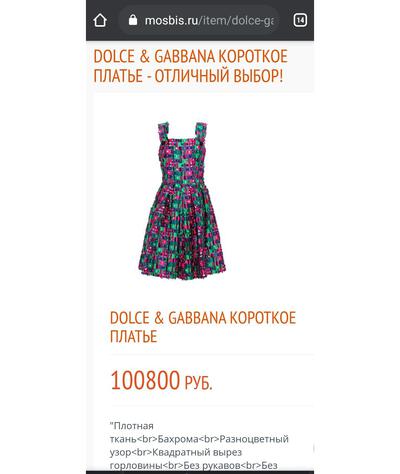Image resolution: width=400 pixels, height=474 pixels.
Task: Click the page scrollbar indicator on the right edge
Action: pos(313,448)
